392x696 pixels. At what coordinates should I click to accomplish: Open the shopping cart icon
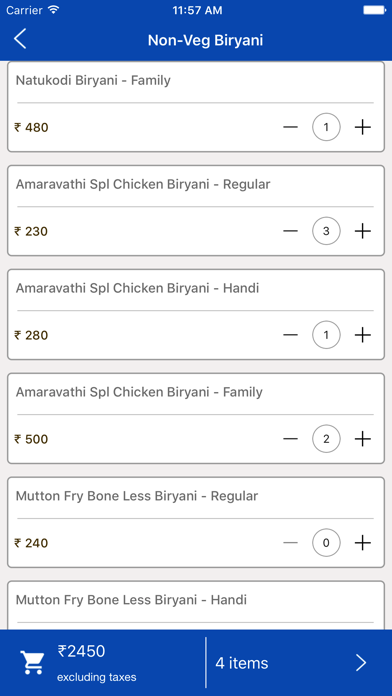pyautogui.click(x=32, y=663)
